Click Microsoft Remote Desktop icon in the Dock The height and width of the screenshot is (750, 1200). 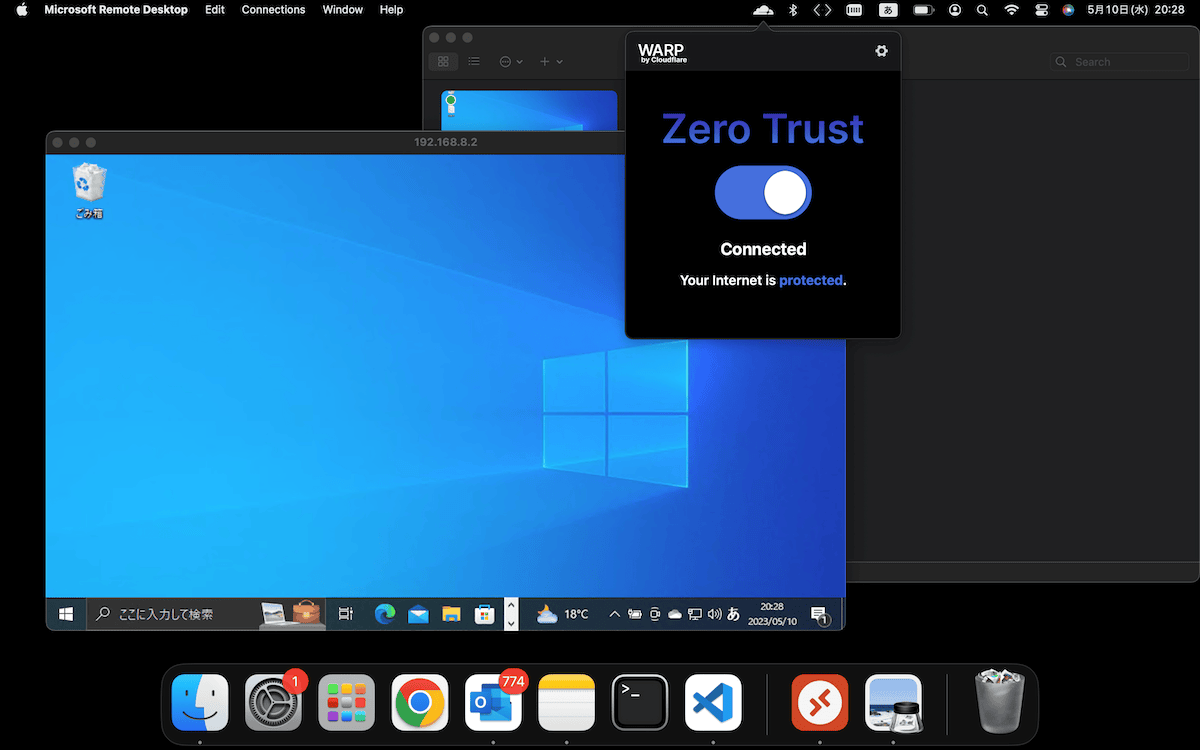[820, 703]
